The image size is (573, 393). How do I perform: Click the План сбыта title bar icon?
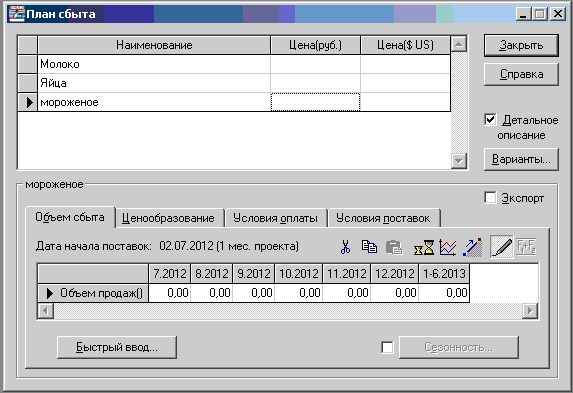(16, 14)
